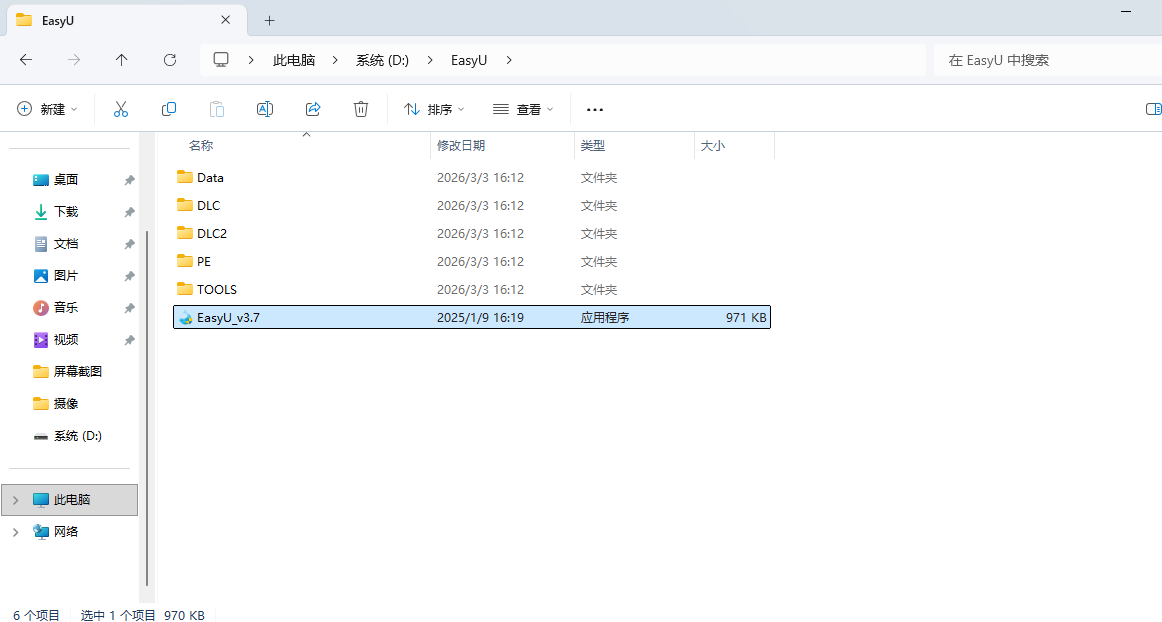Click the Rename icon in toolbar
Viewport: 1162px width, 622px height.
coord(265,109)
